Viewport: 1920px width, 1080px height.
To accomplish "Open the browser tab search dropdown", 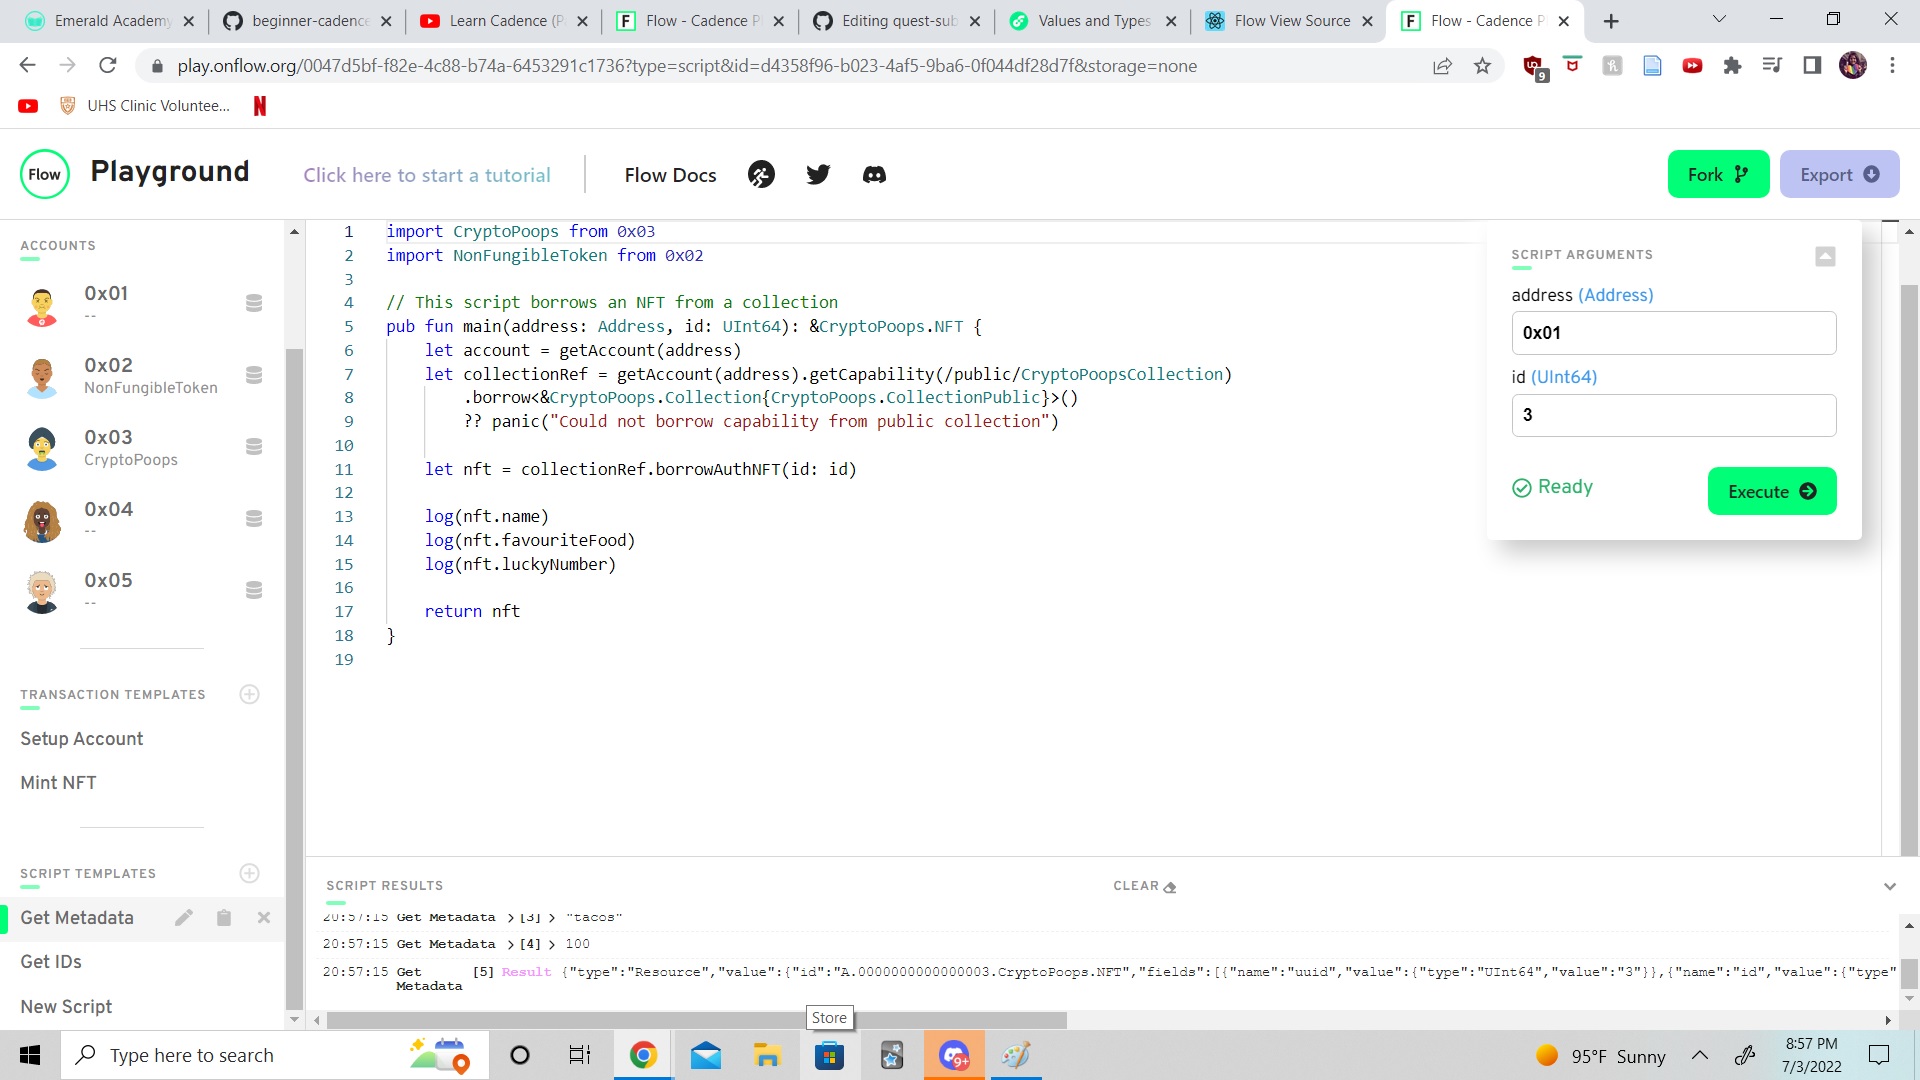I will click(x=1718, y=20).
